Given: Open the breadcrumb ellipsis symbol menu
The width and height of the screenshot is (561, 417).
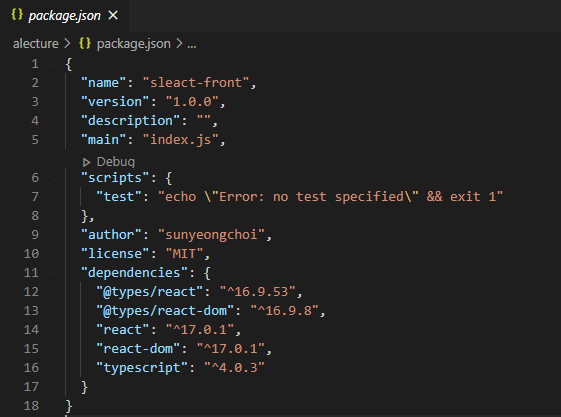Looking at the screenshot, I should [192, 45].
